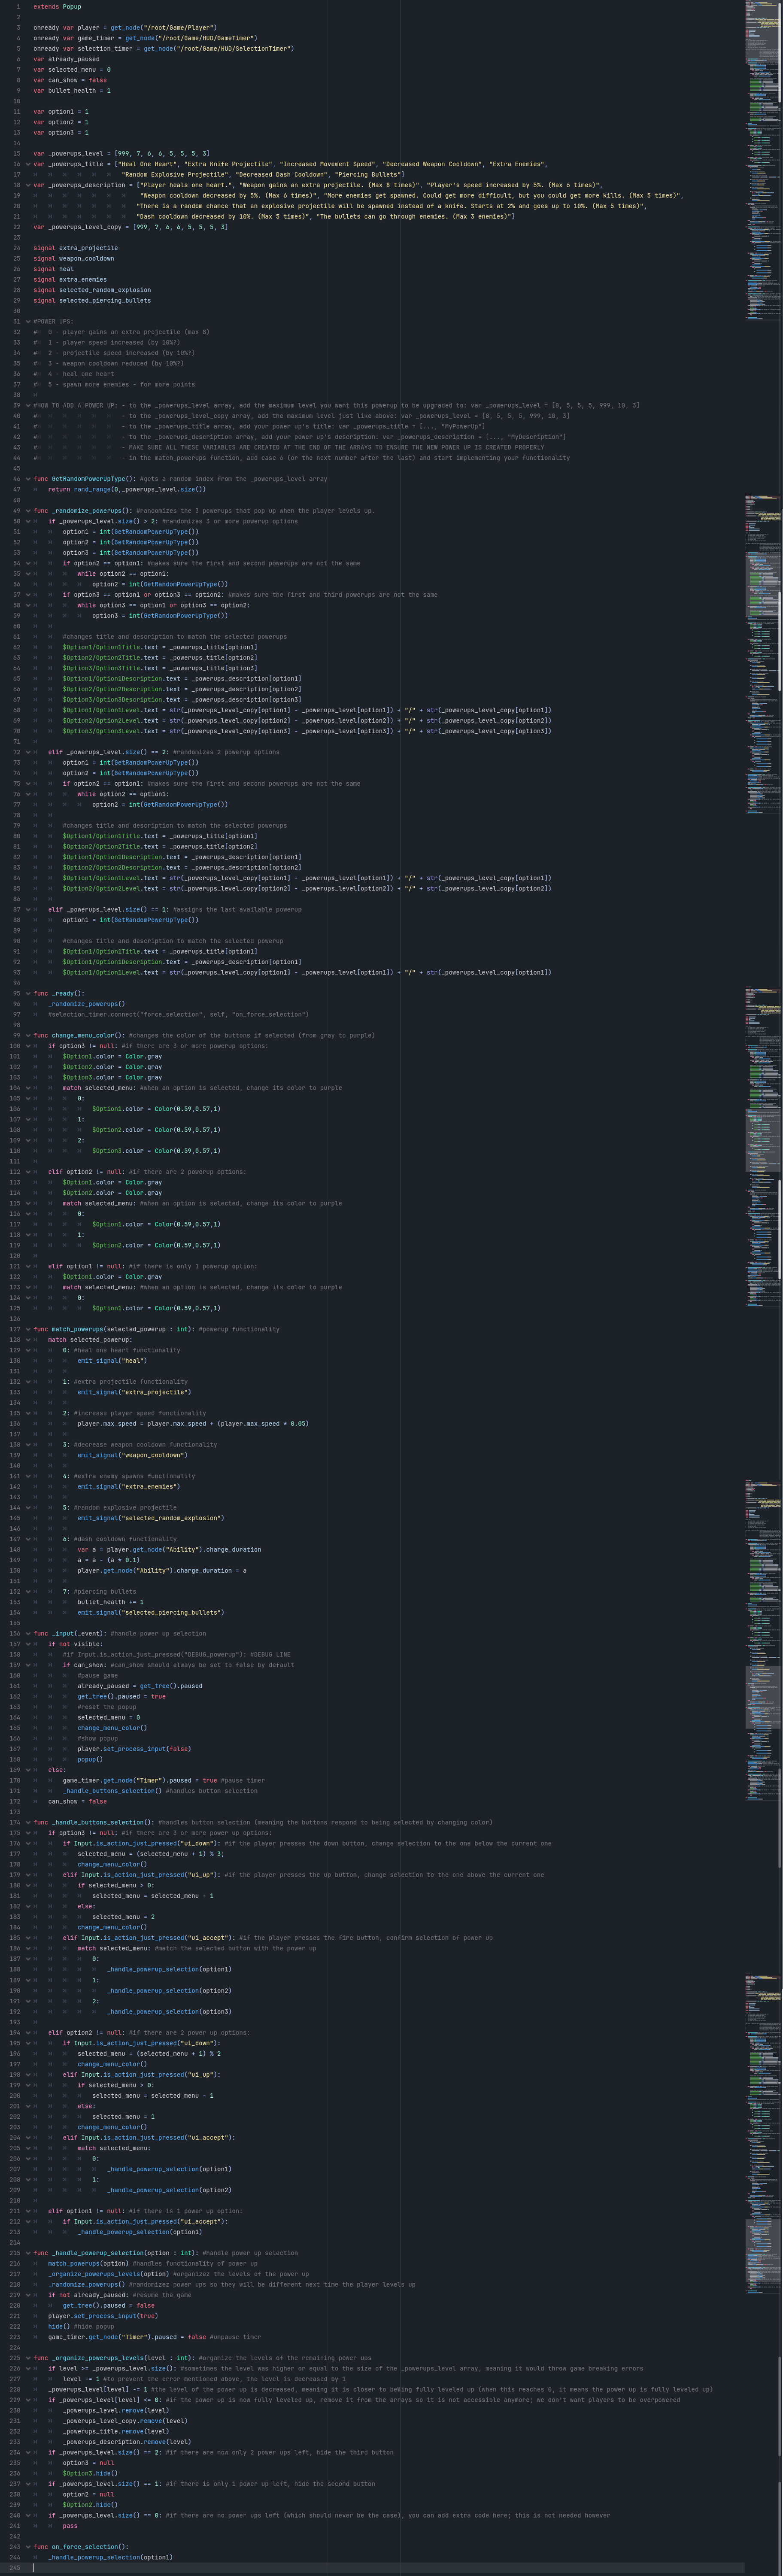The height and width of the screenshot is (2576, 783).
Task: Click 'extends Popup' on line 1
Action: click(x=57, y=7)
